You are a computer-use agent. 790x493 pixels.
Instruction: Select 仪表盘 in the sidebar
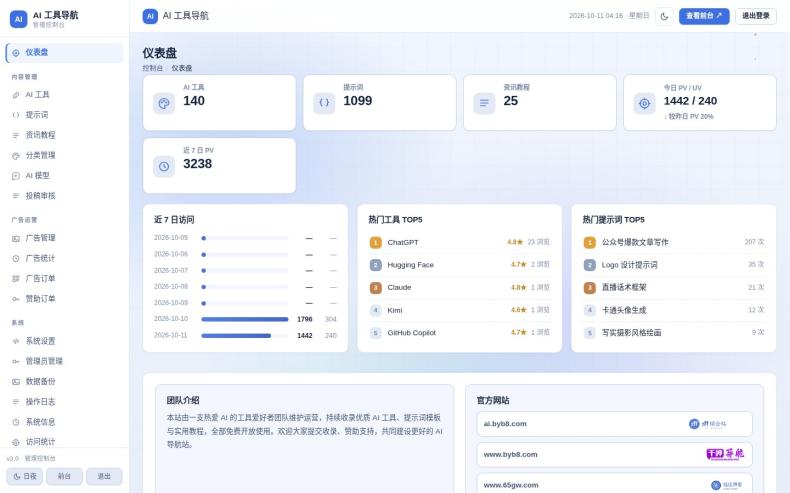(x=64, y=53)
